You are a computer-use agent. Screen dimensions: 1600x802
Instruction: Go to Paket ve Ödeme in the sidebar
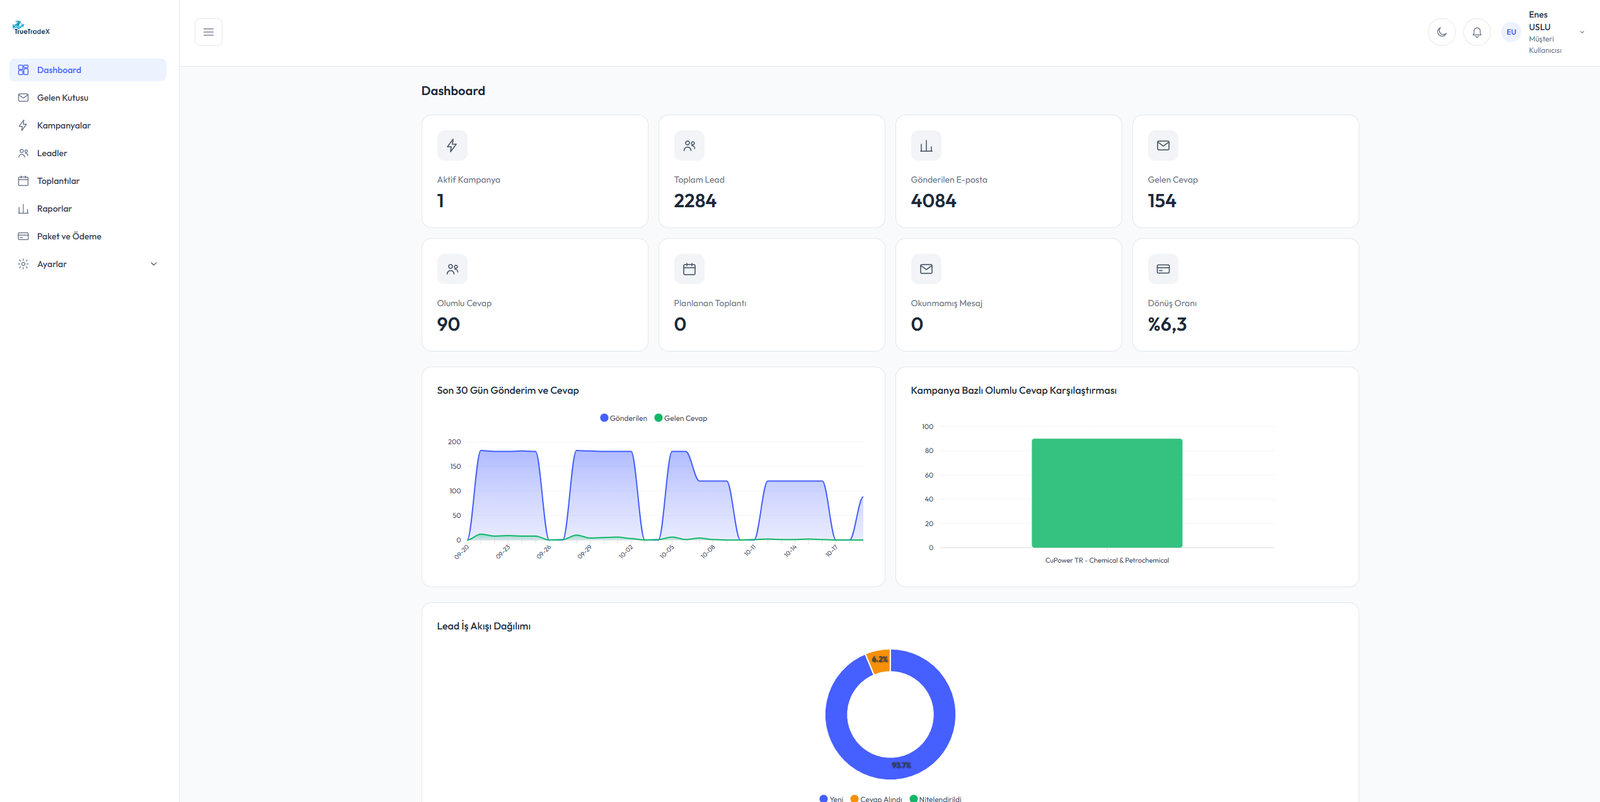pos(88,237)
